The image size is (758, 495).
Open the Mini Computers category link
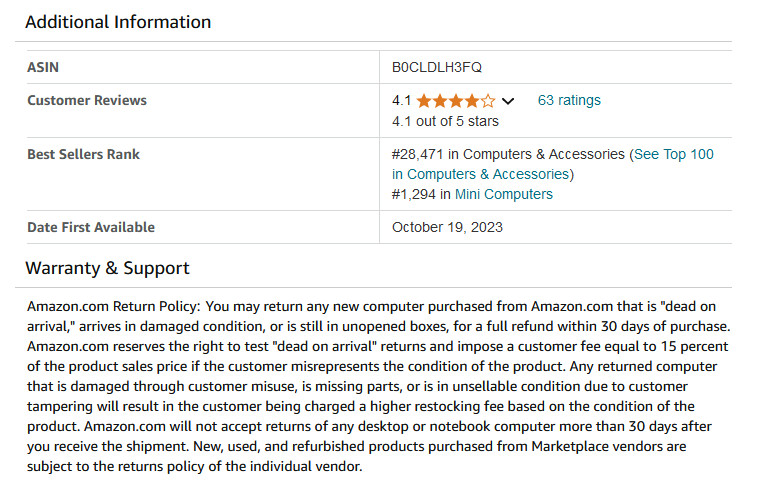(x=504, y=194)
